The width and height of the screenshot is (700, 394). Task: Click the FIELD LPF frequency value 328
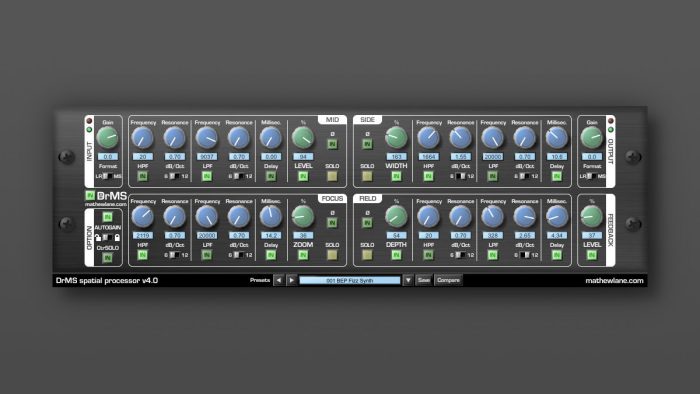point(492,236)
